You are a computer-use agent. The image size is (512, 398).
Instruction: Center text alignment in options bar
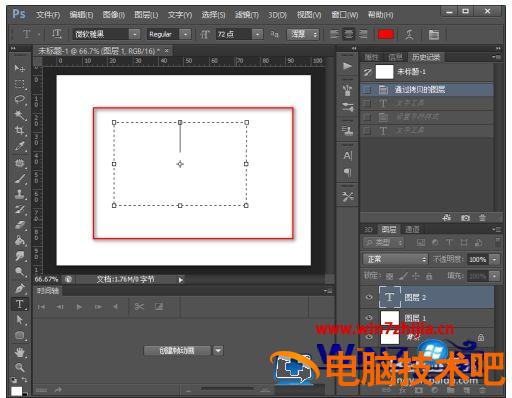click(x=348, y=34)
